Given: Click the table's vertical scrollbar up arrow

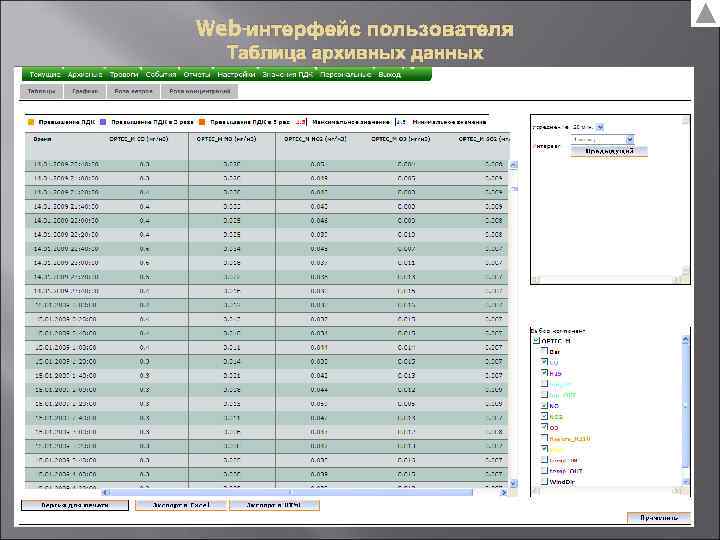Looking at the screenshot, I should 514,165.
